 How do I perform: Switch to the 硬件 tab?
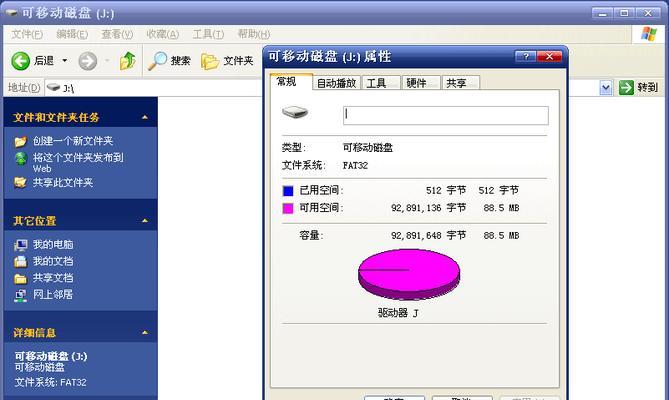tap(421, 83)
